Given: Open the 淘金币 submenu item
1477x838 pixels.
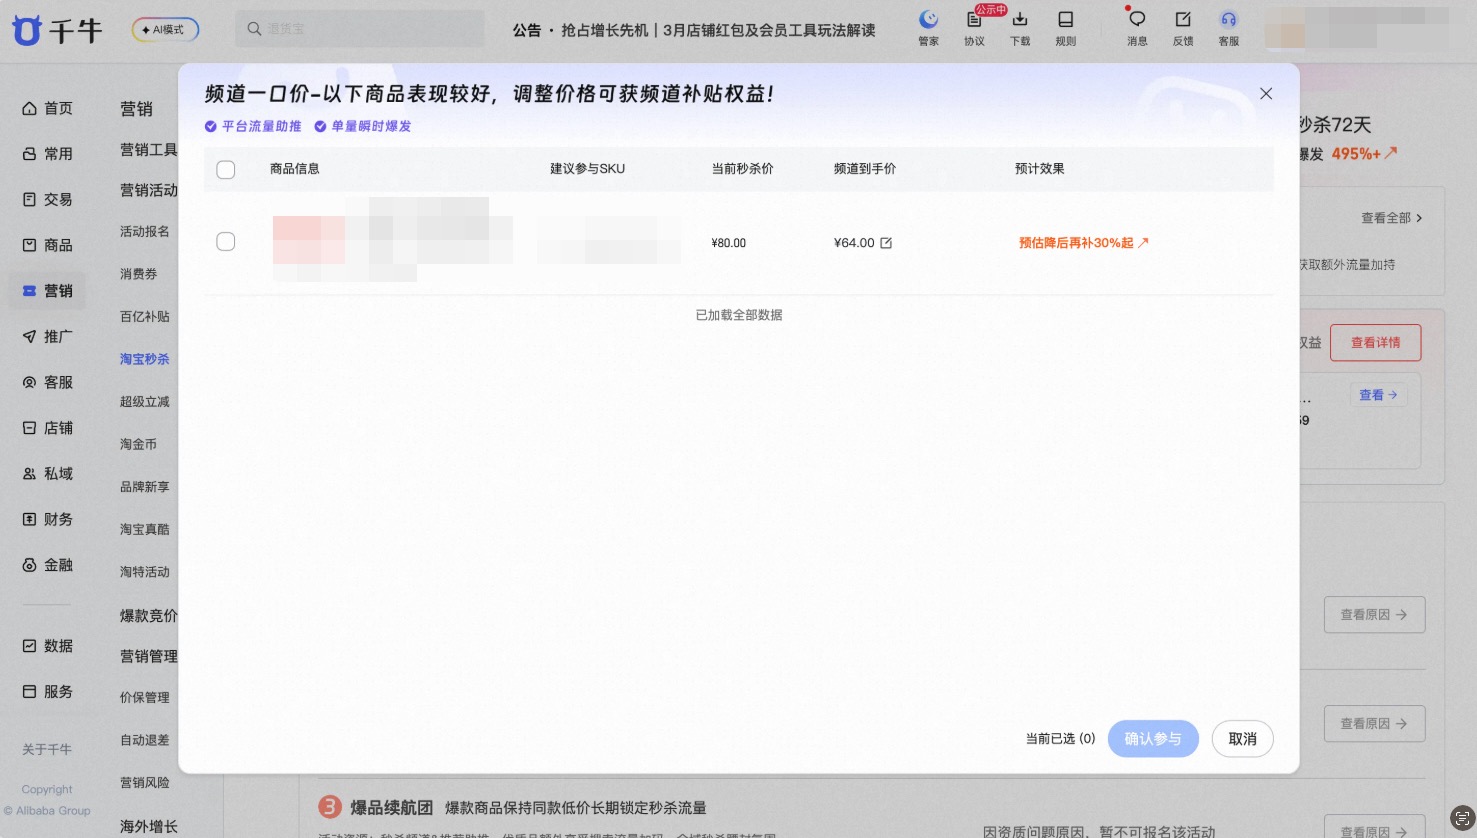Looking at the screenshot, I should click(x=138, y=444).
